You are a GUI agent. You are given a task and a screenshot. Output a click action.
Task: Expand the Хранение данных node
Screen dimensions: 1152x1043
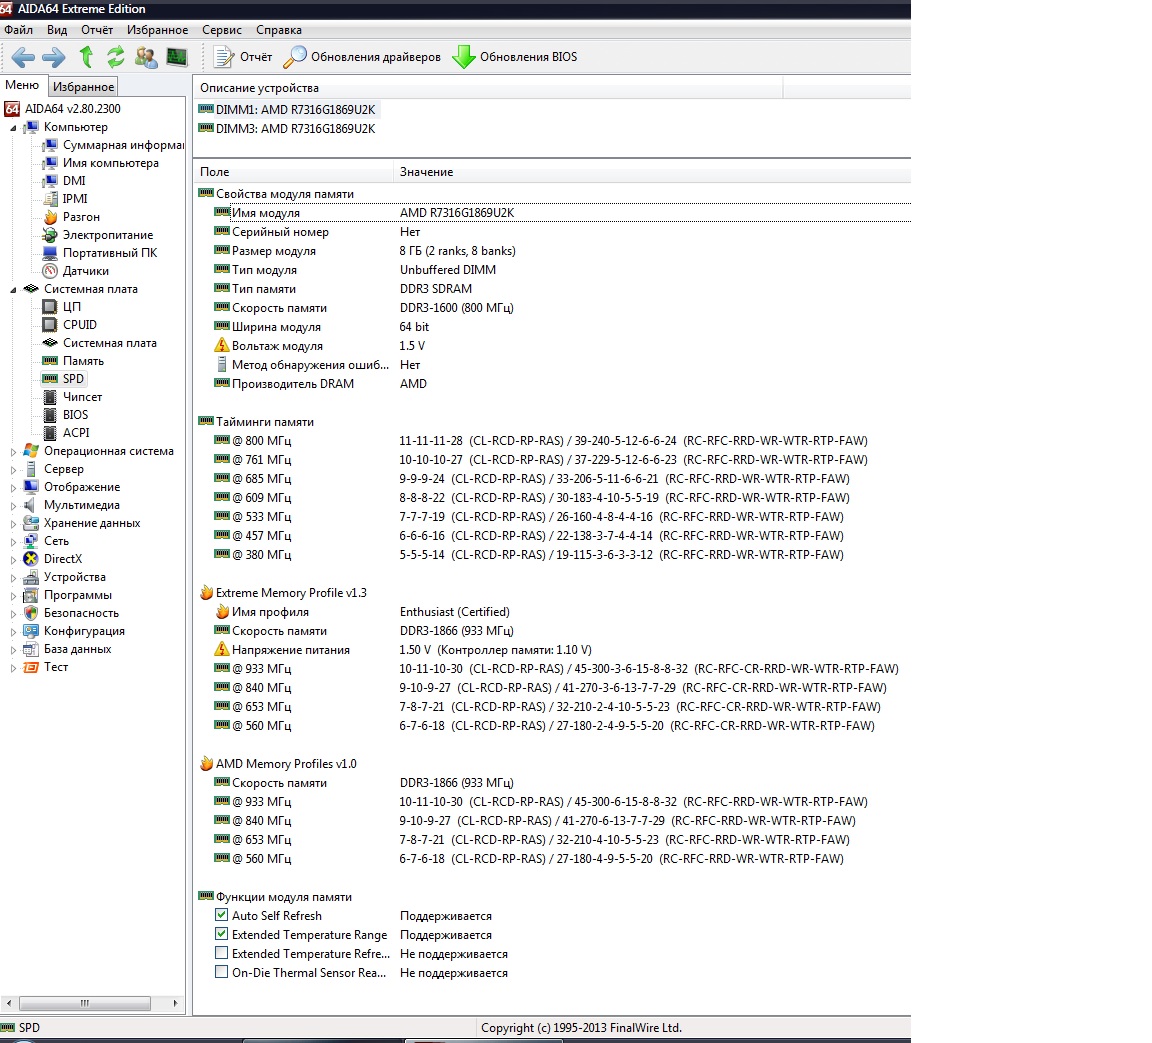pos(12,524)
